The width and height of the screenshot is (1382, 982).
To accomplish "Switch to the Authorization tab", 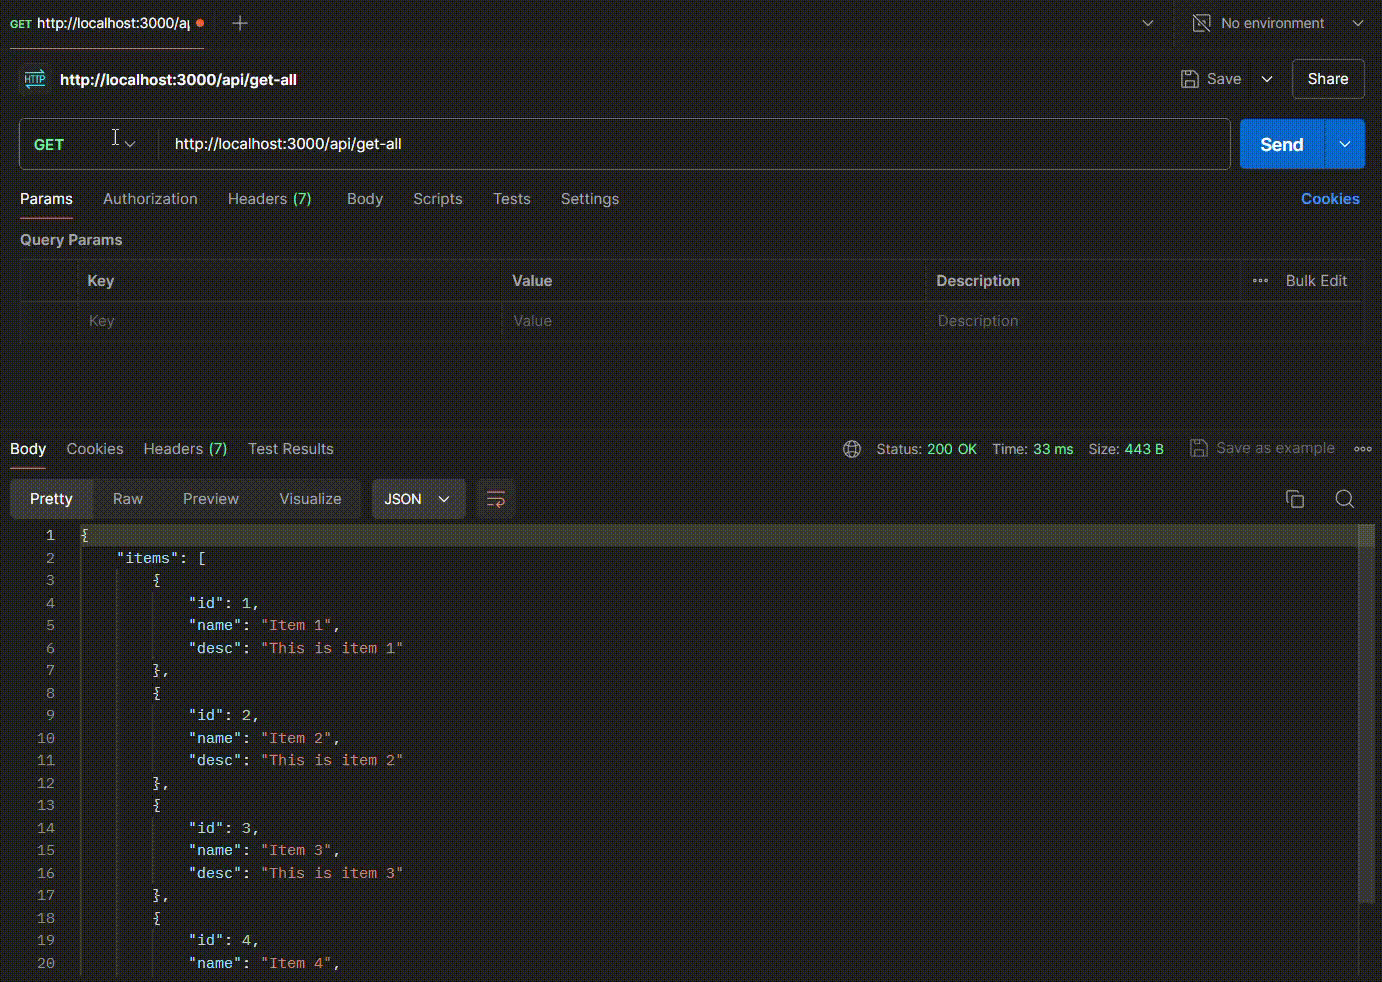I will 150,199.
